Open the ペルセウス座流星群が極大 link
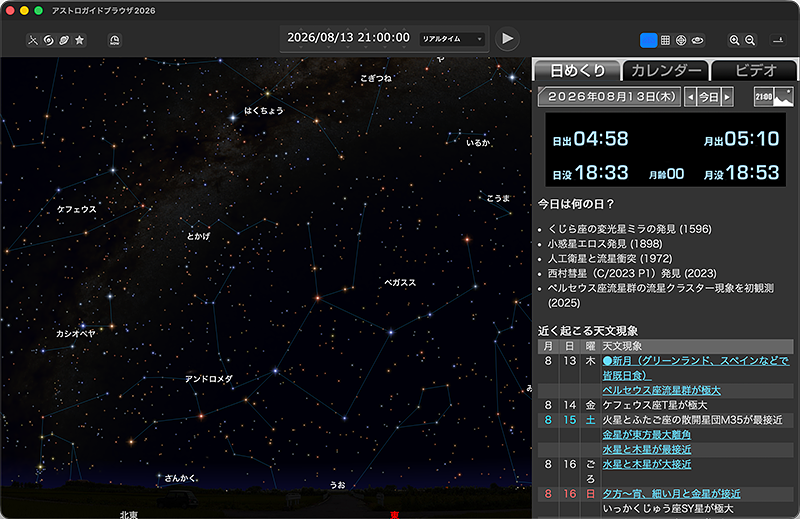The width and height of the screenshot is (800, 519). 661,389
